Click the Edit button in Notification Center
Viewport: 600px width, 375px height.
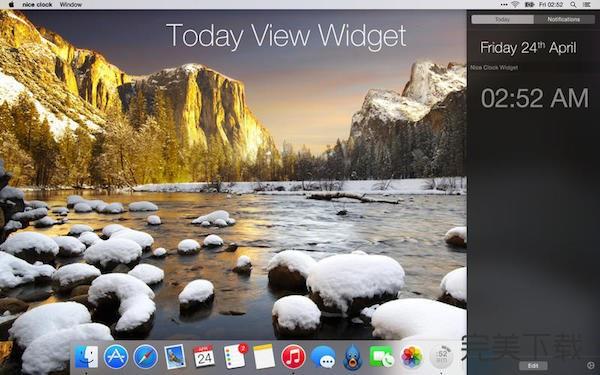[533, 366]
